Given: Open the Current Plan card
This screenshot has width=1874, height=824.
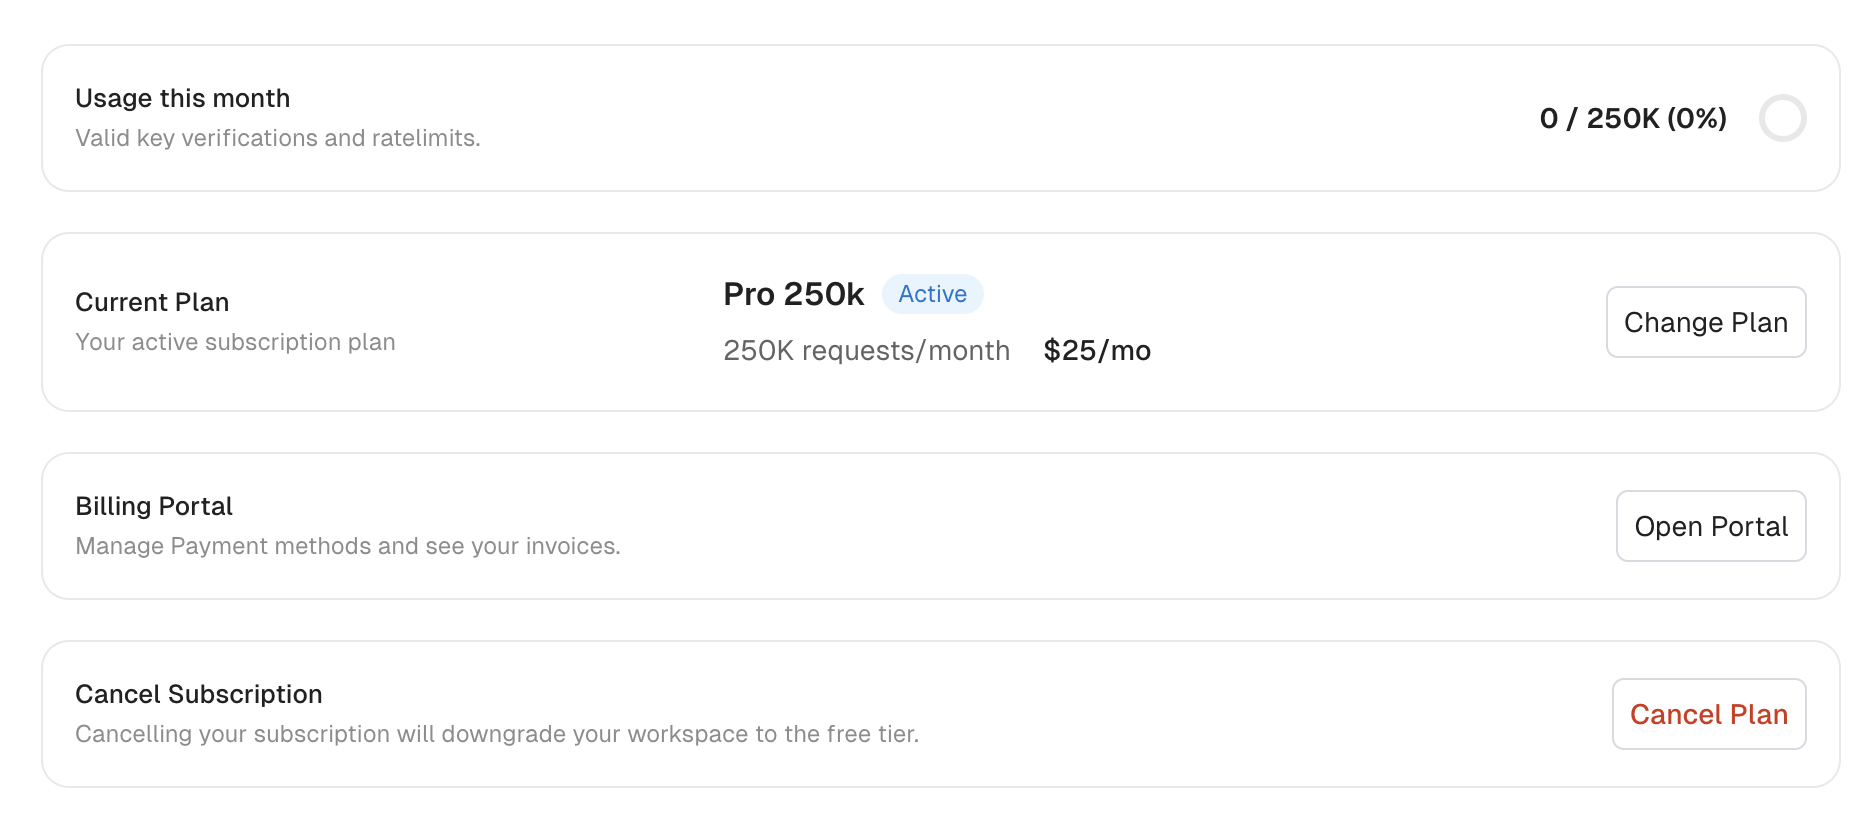Looking at the screenshot, I should click(x=400, y=321).
